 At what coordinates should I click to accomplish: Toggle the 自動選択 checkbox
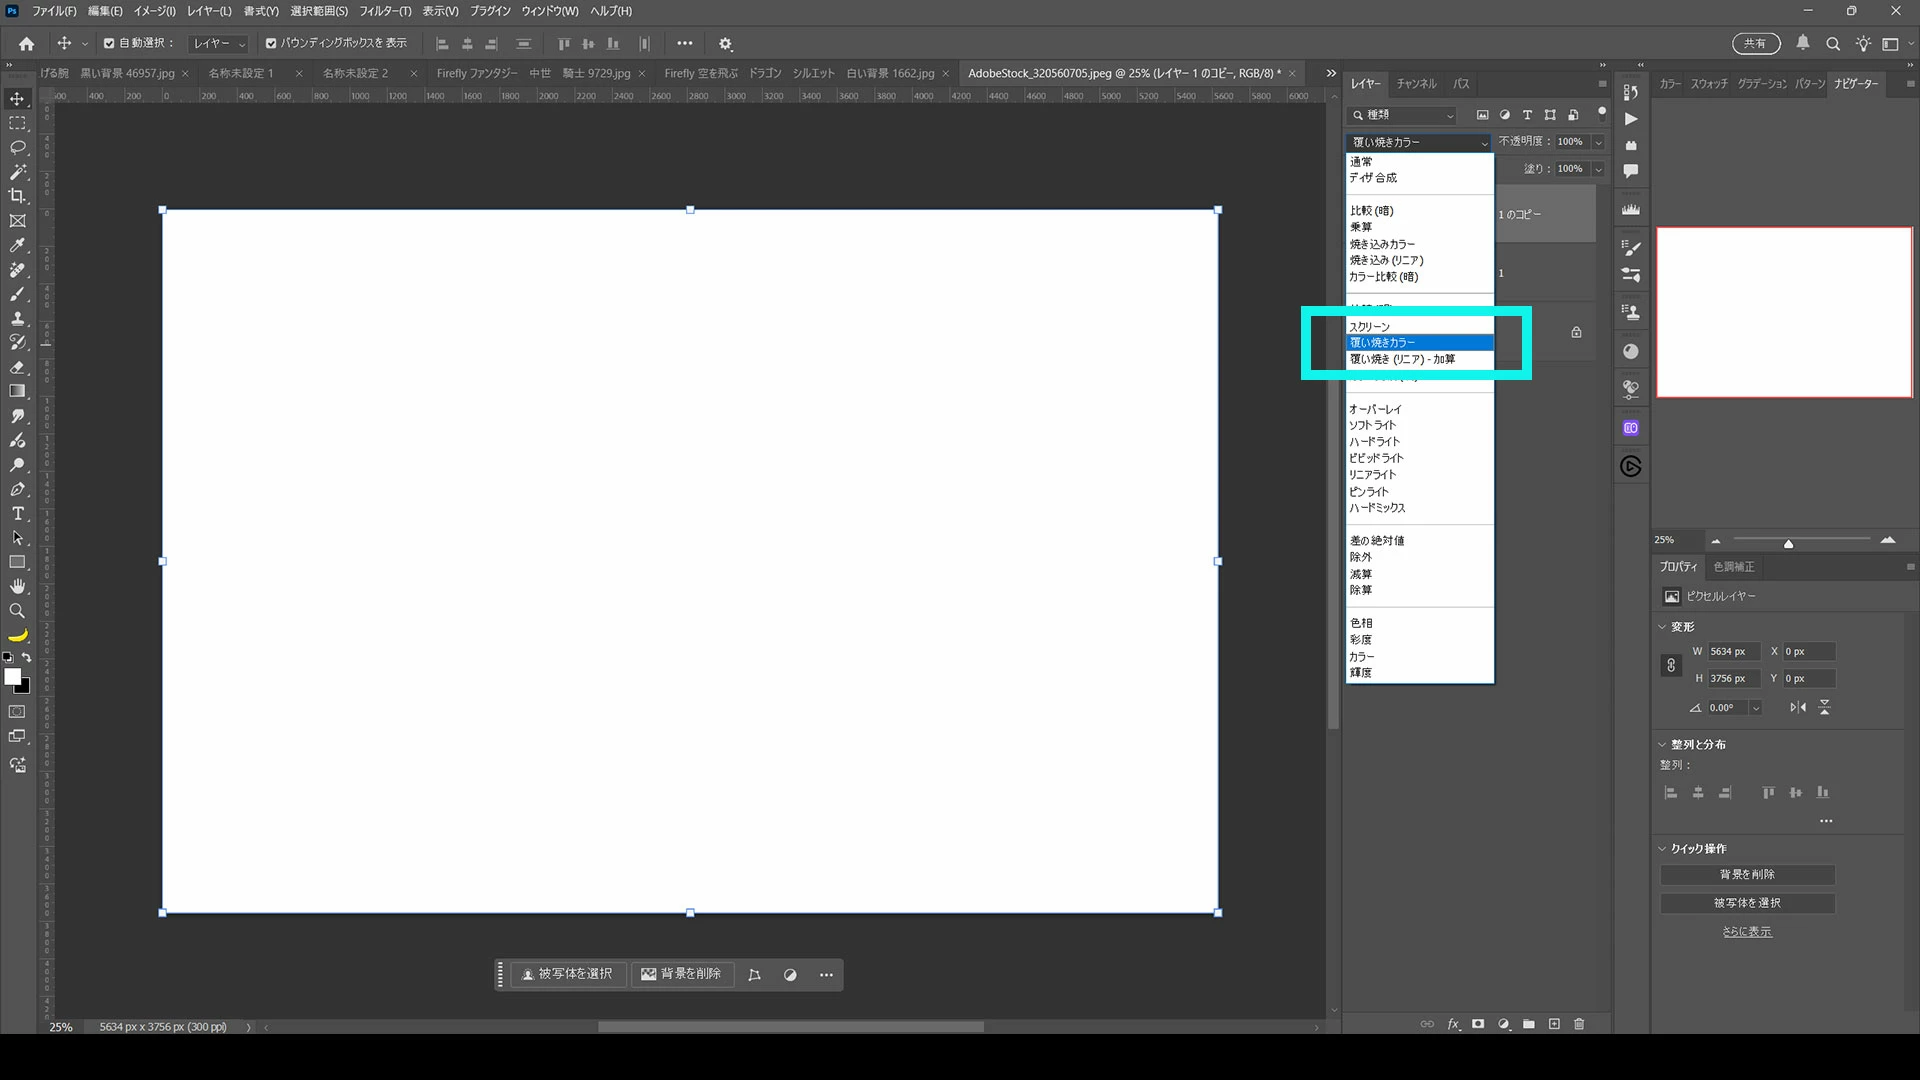point(109,43)
